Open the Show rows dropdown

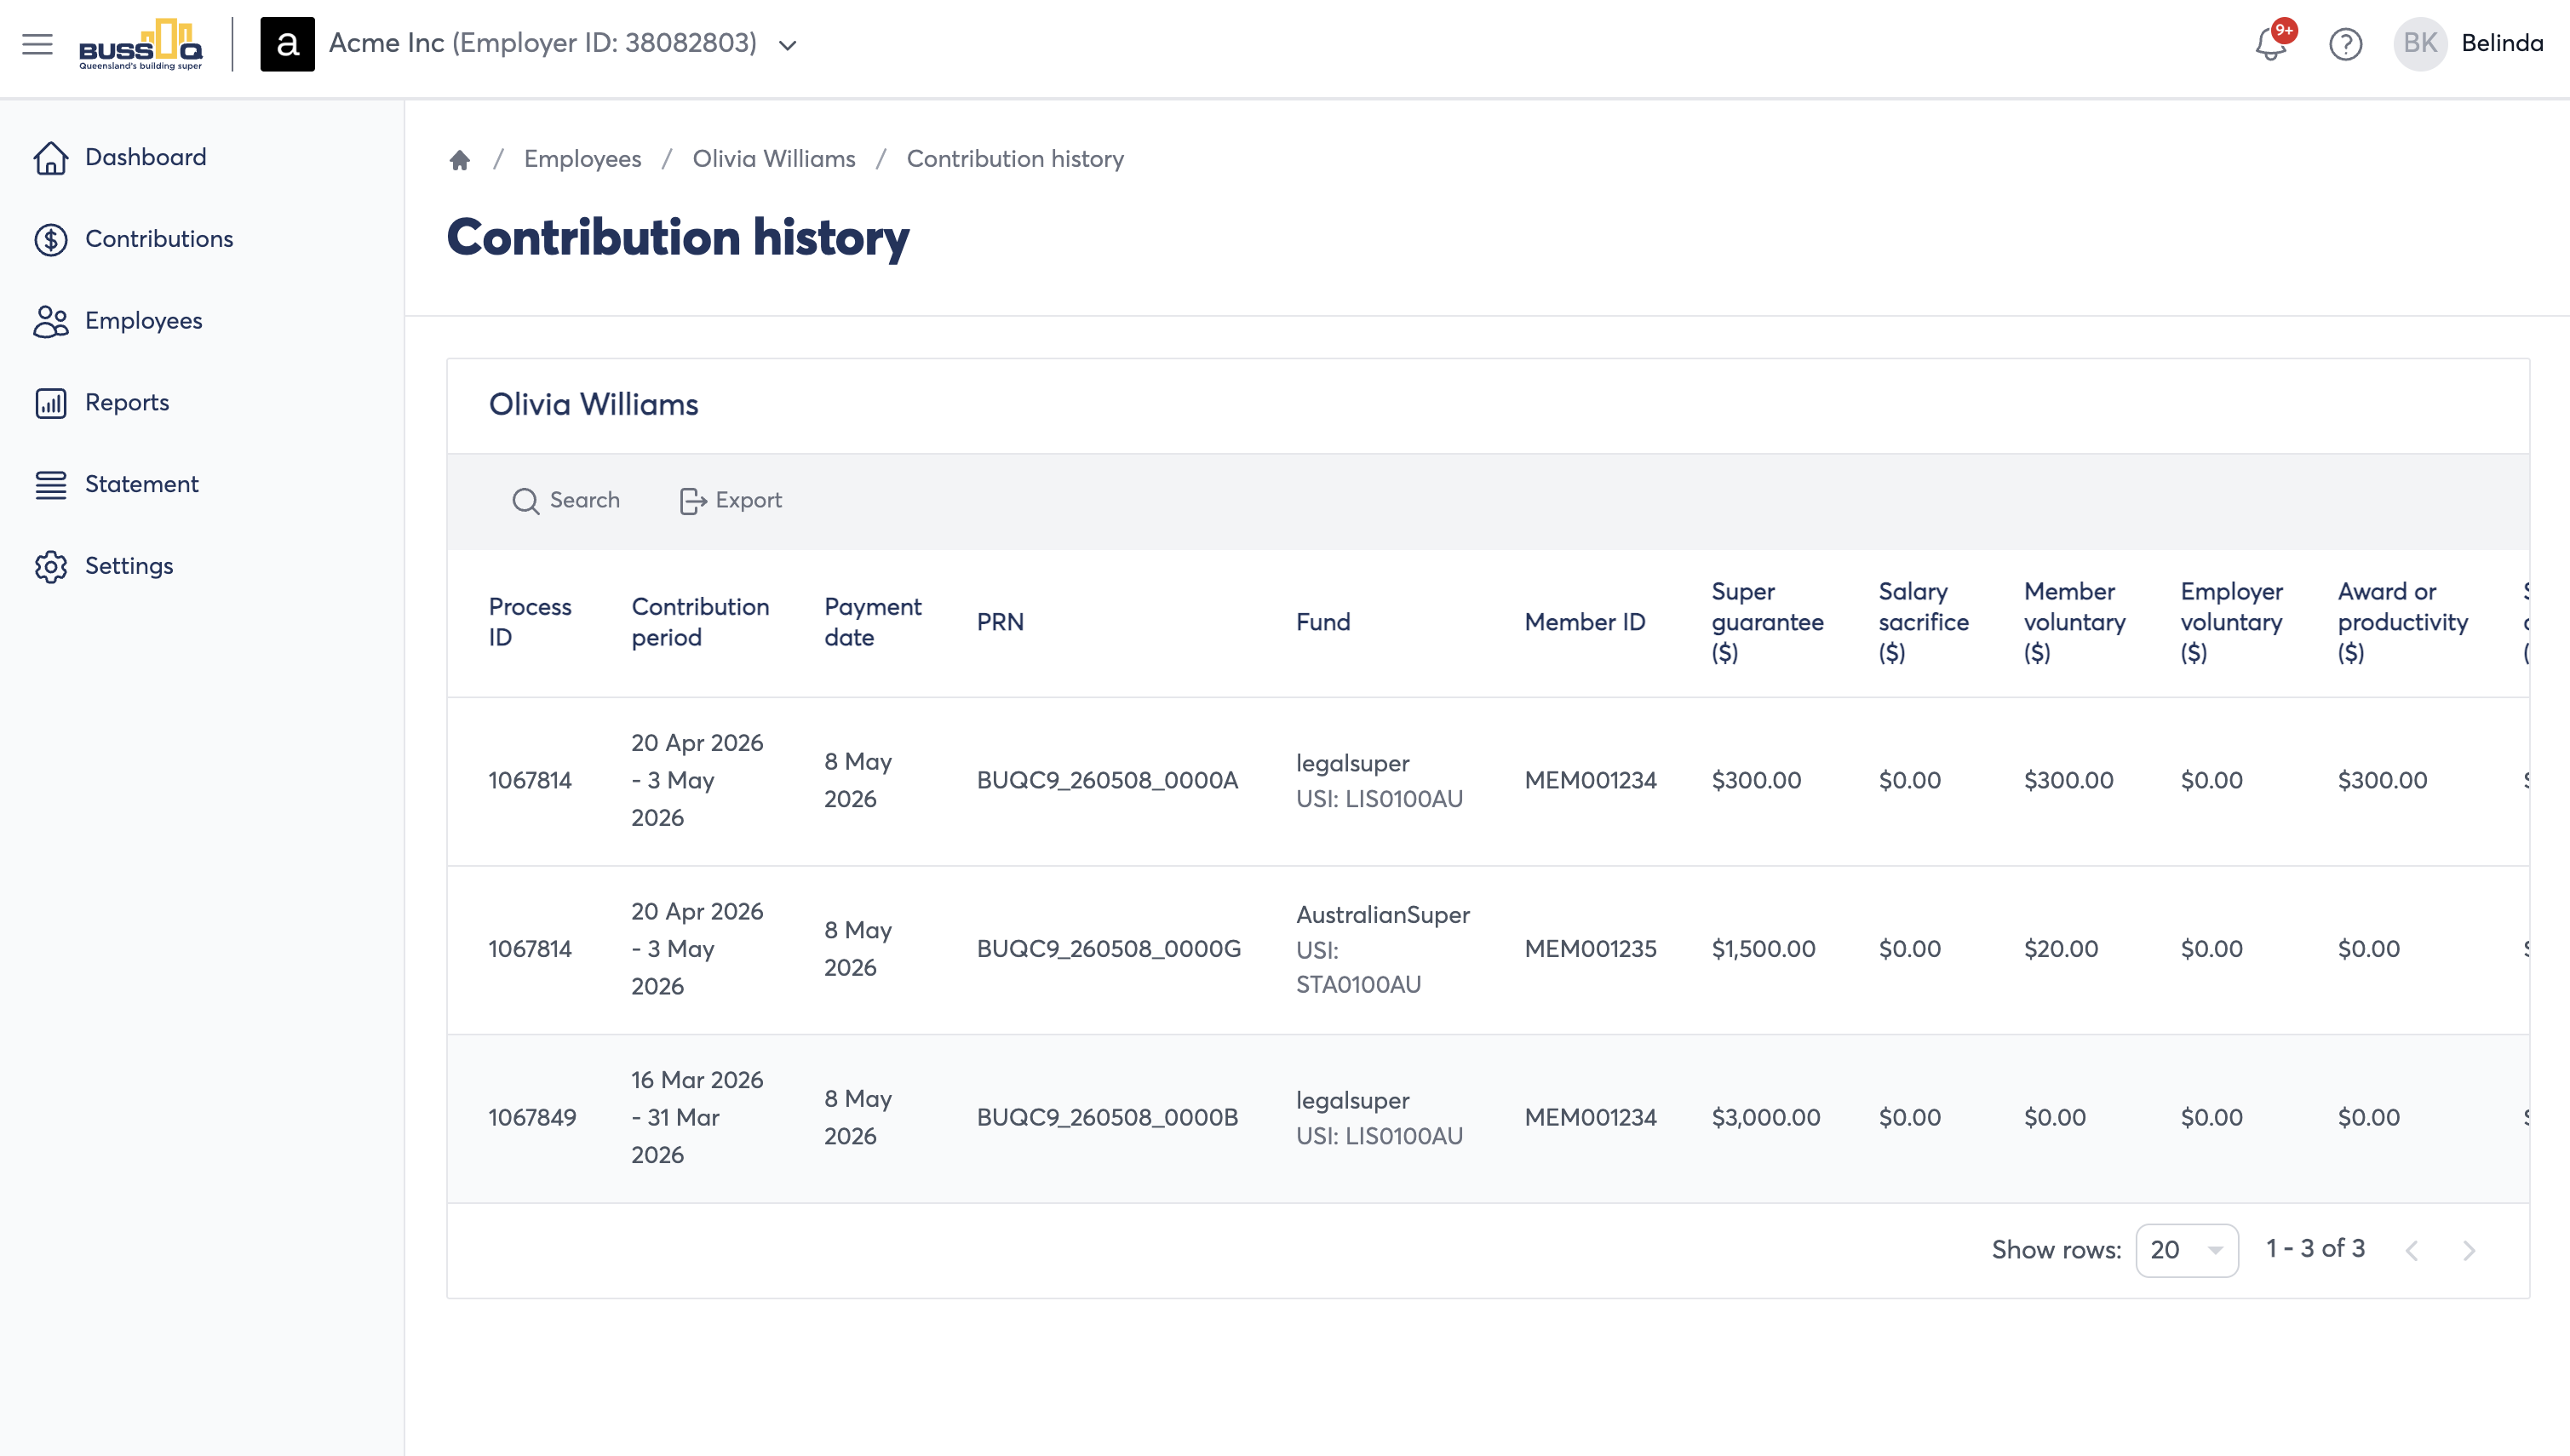click(x=2186, y=1250)
